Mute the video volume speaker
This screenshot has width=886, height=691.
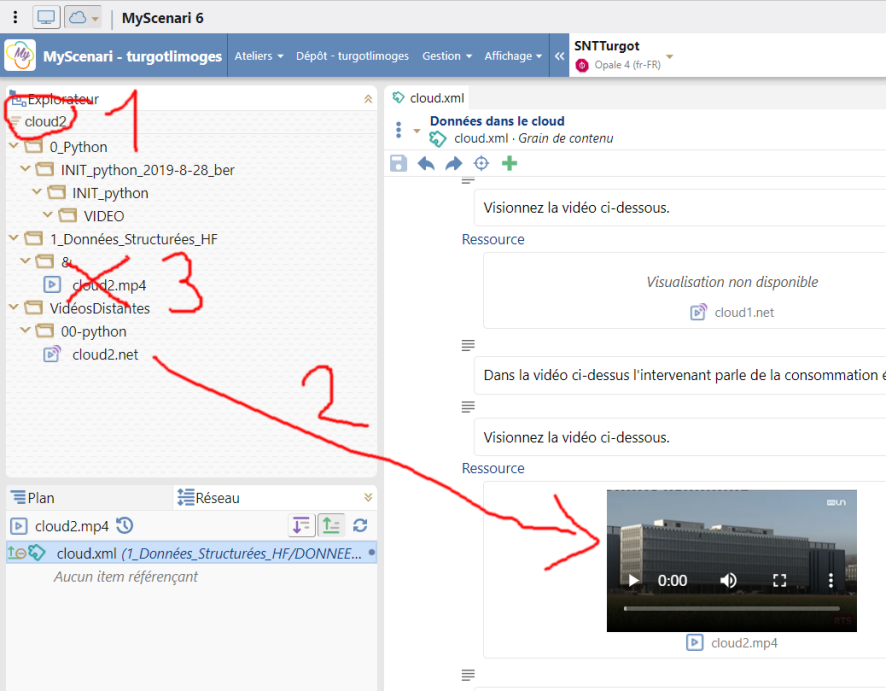pyautogui.click(x=728, y=580)
